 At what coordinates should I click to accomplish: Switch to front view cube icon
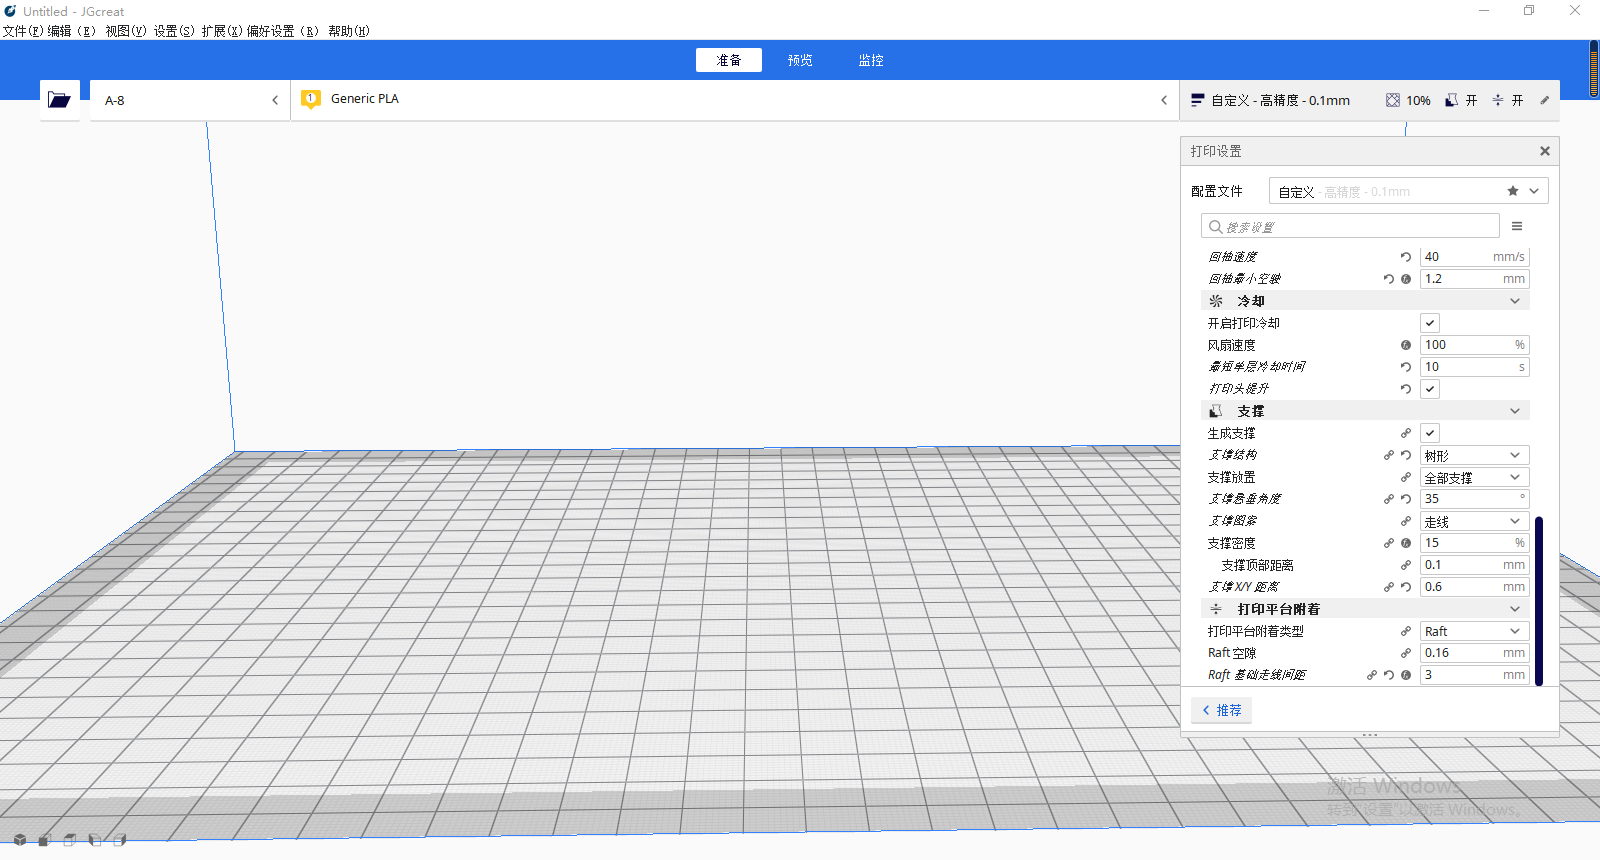point(45,840)
